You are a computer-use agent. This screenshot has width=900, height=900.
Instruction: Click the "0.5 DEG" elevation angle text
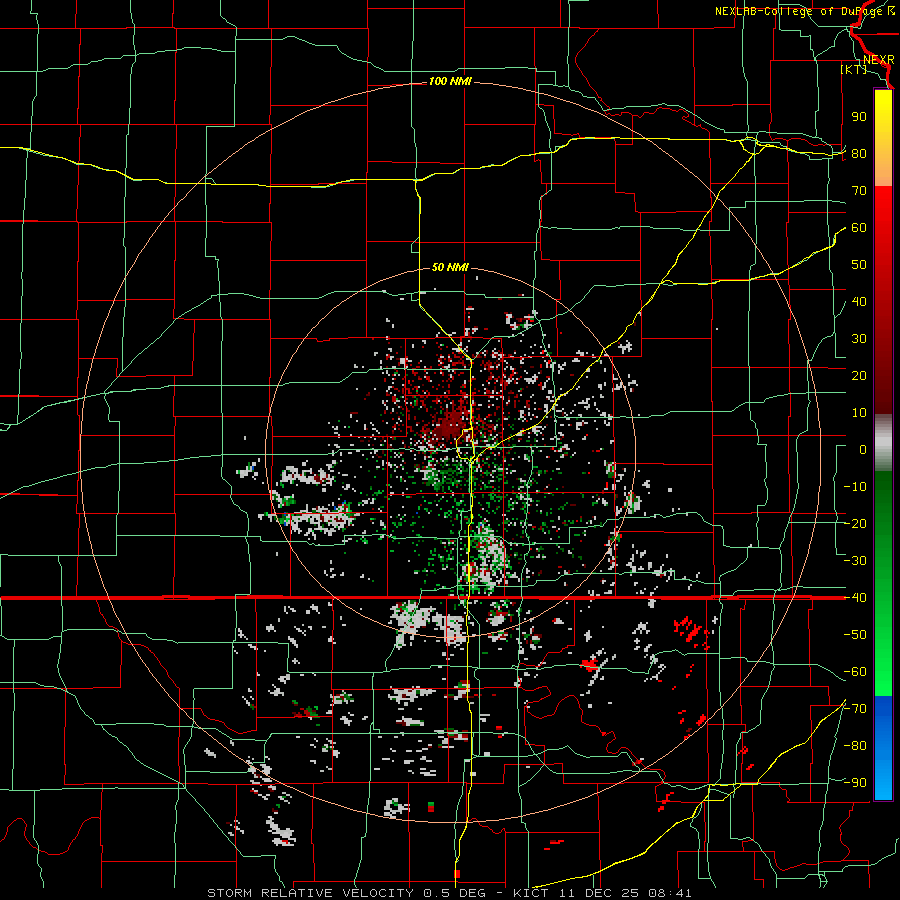[455, 893]
